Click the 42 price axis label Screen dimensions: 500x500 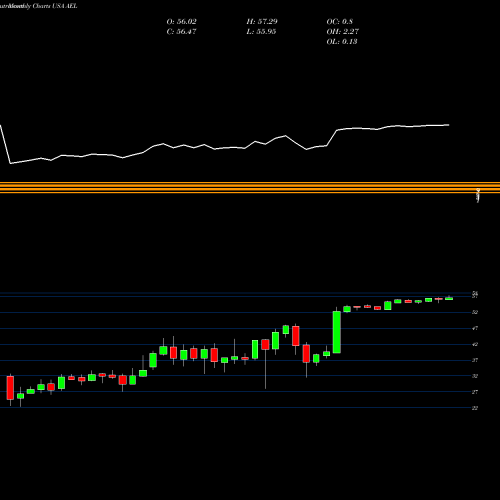(x=475, y=344)
